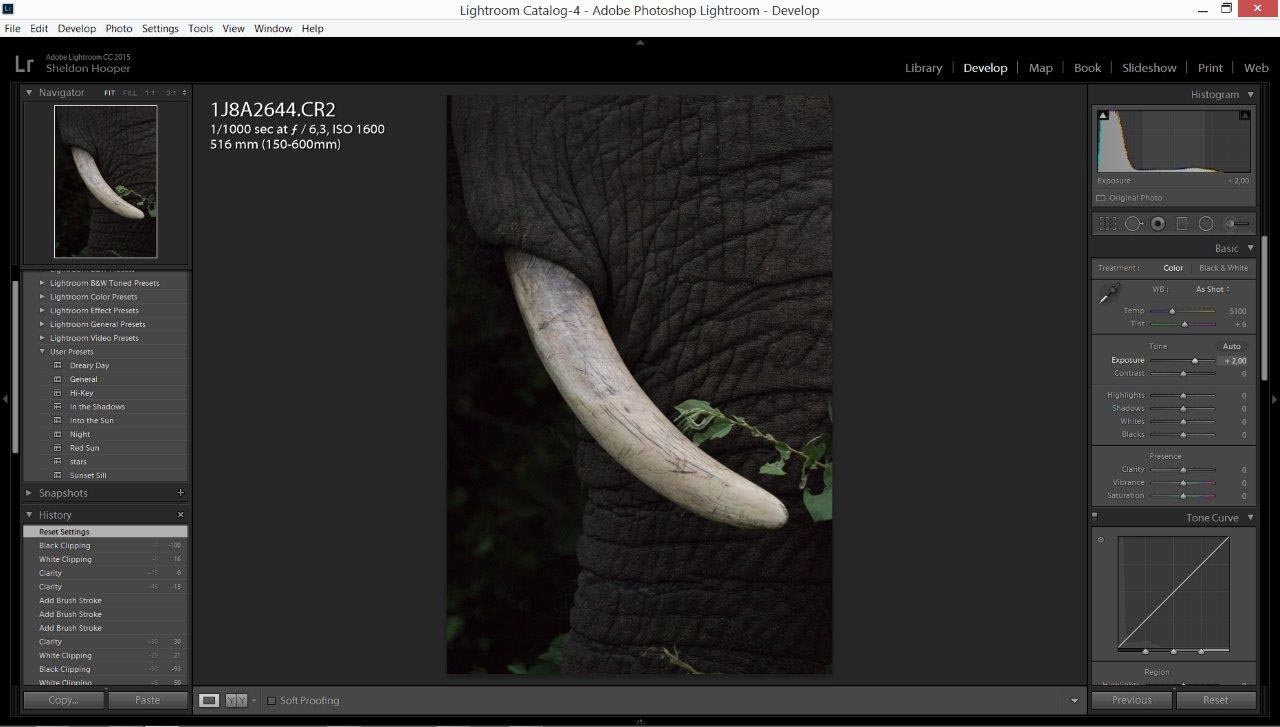
Task: Click the Navigator preview thumbnail
Action: click(105, 181)
